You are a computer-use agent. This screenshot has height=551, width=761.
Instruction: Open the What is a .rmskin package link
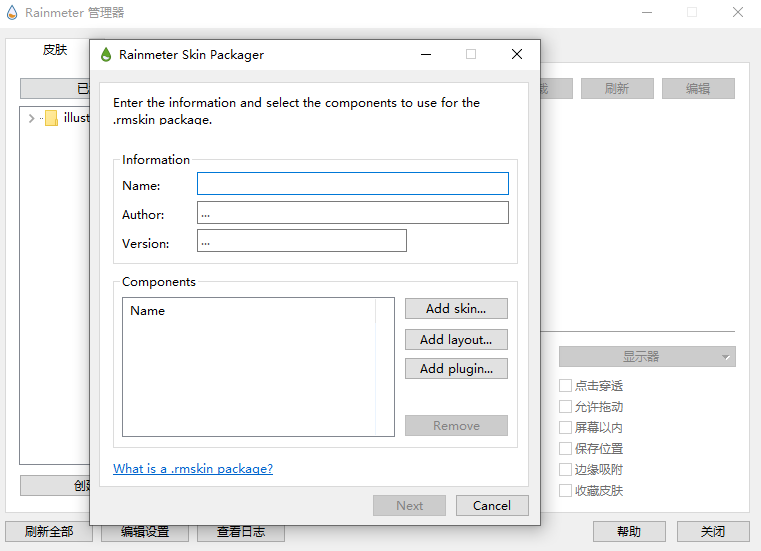click(193, 468)
